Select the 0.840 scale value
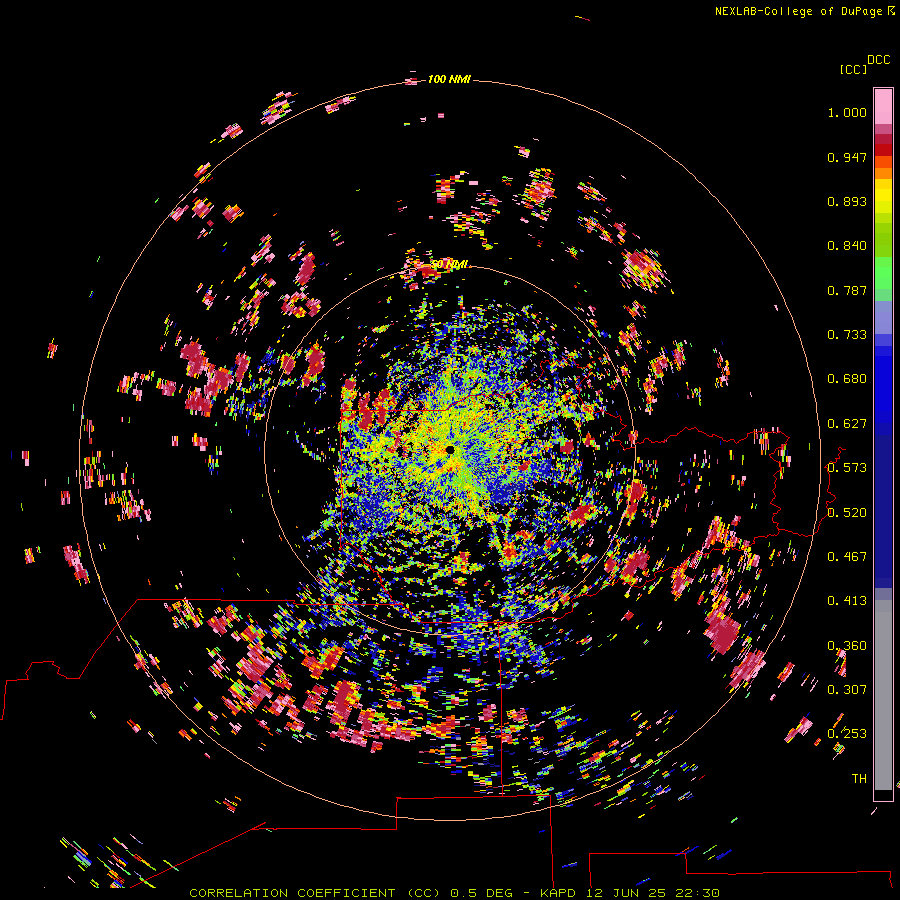Viewport: 900px width, 900px height. tap(847, 246)
